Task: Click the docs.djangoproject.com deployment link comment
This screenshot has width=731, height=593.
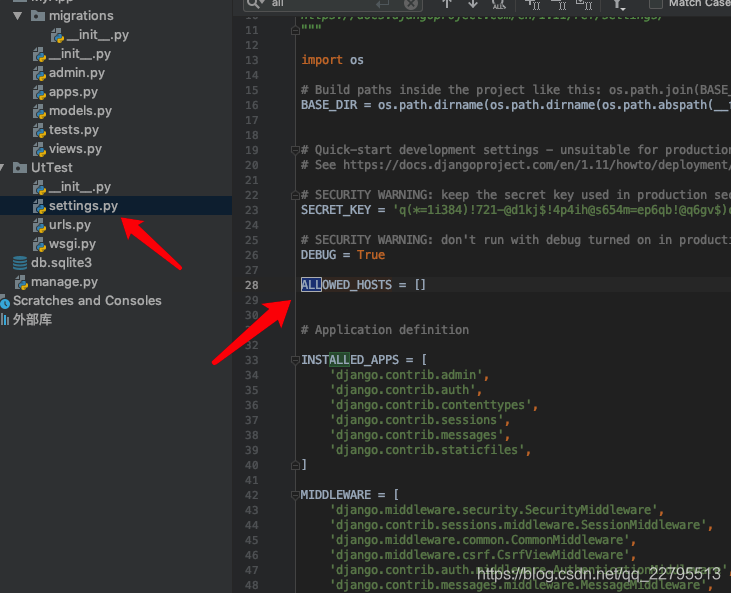Action: (x=516, y=165)
